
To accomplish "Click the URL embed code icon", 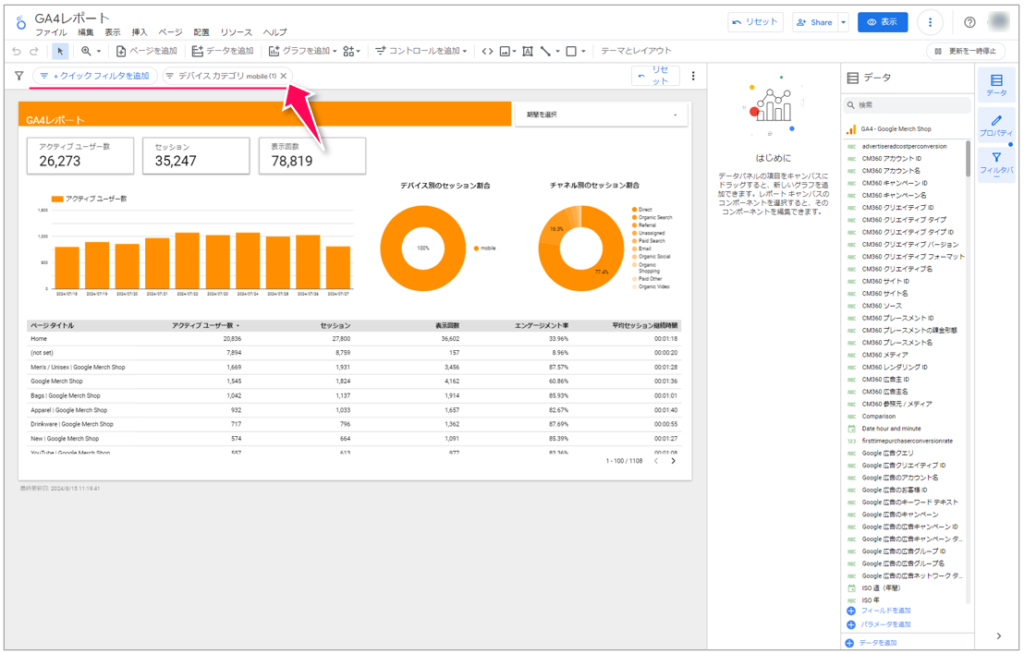I will tap(487, 51).
